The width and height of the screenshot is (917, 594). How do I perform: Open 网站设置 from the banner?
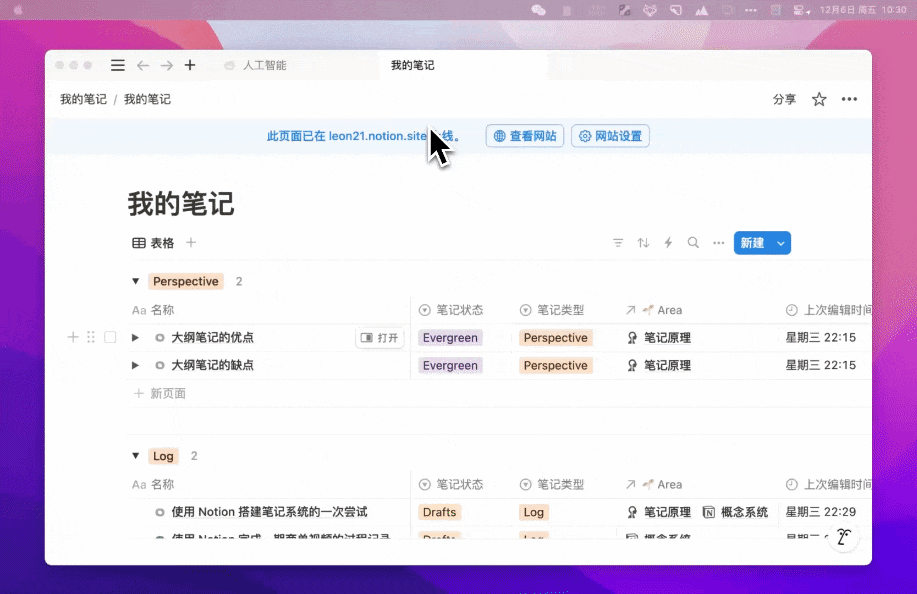(x=610, y=136)
